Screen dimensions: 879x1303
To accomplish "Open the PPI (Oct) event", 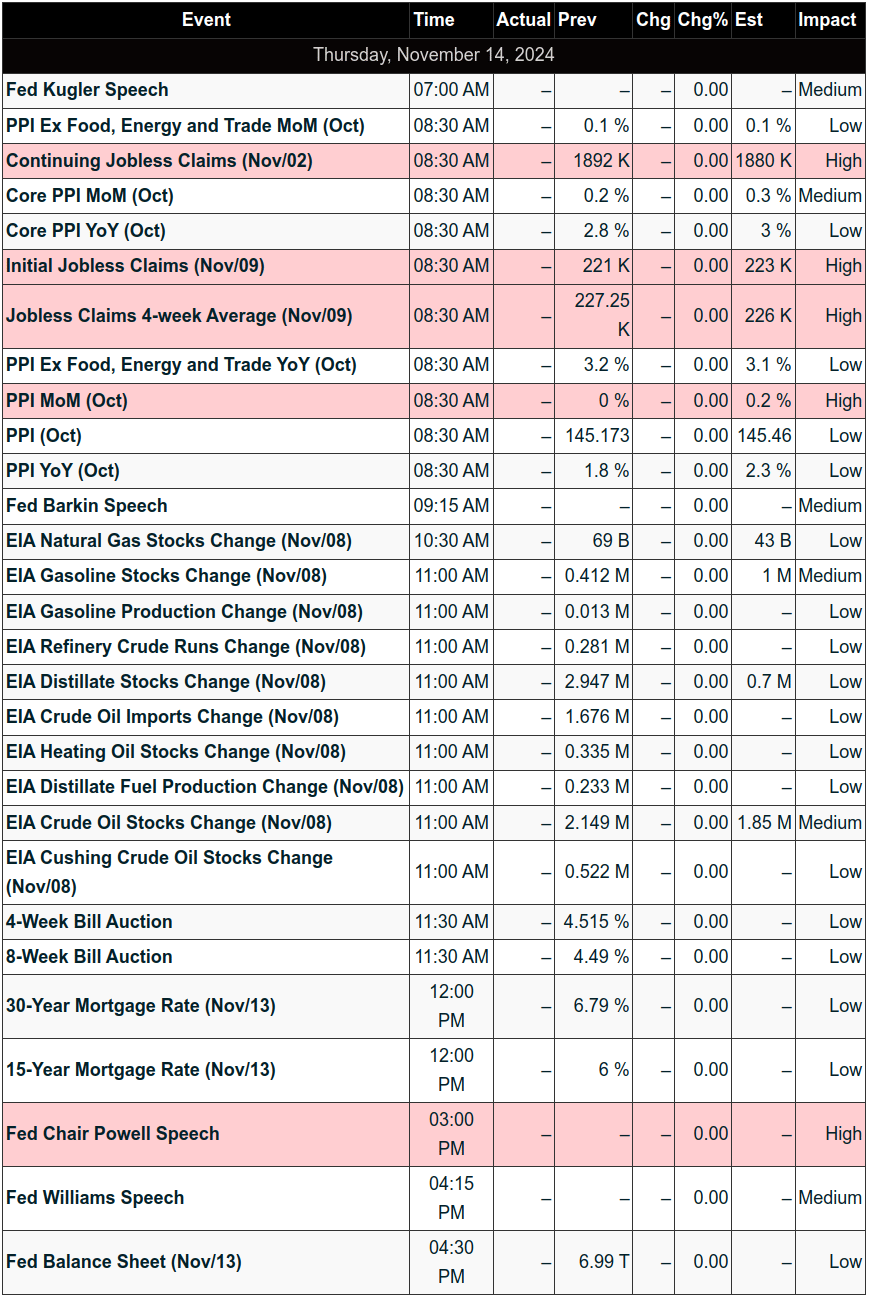I will [x=44, y=436].
